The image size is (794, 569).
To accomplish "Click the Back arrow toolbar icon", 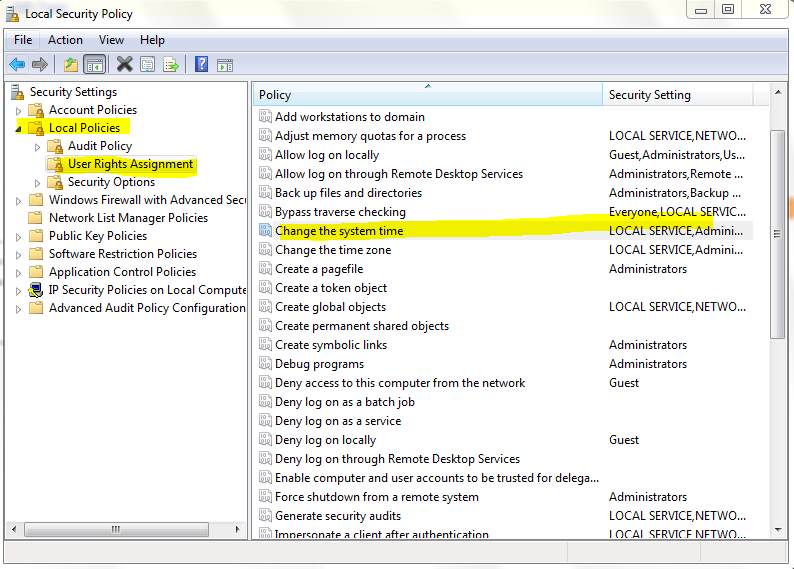I will [x=17, y=65].
